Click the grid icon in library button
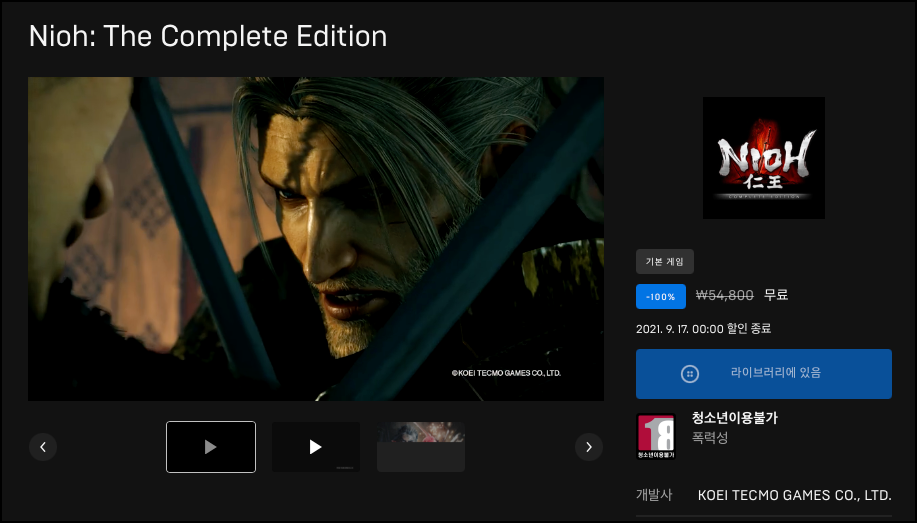917x523 pixels. point(690,374)
